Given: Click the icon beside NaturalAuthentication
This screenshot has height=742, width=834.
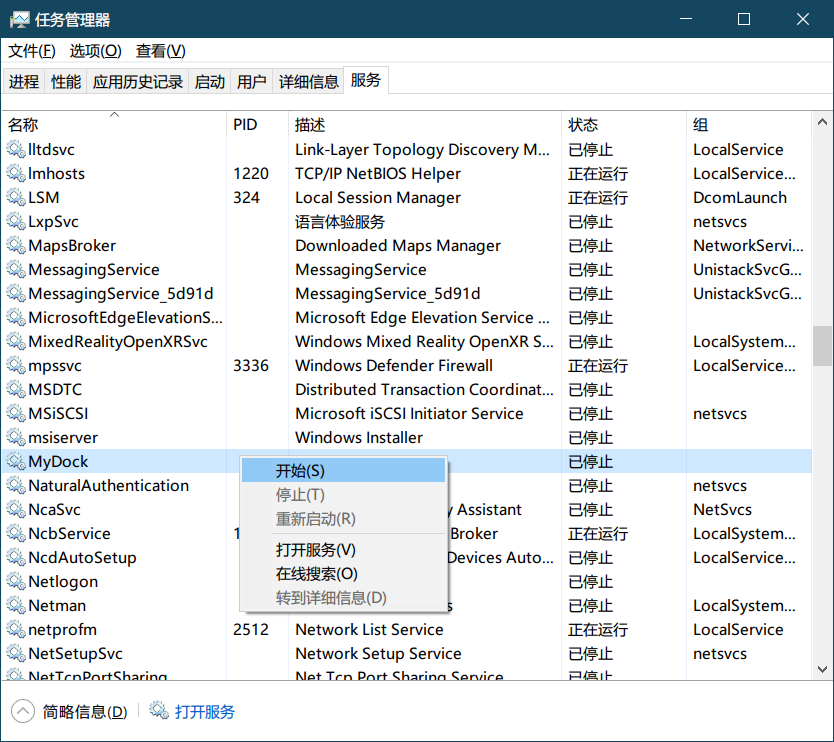Looking at the screenshot, I should pos(16,486).
